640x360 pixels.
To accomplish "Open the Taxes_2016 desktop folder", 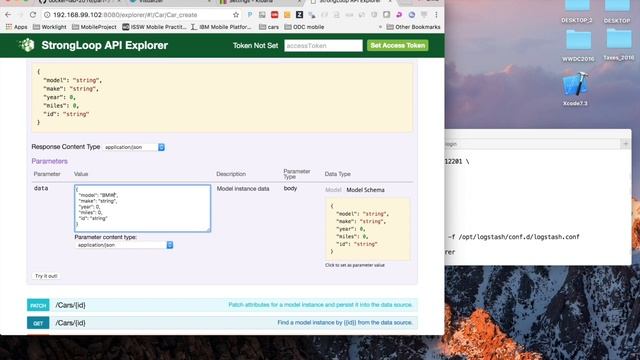I will [x=618, y=45].
